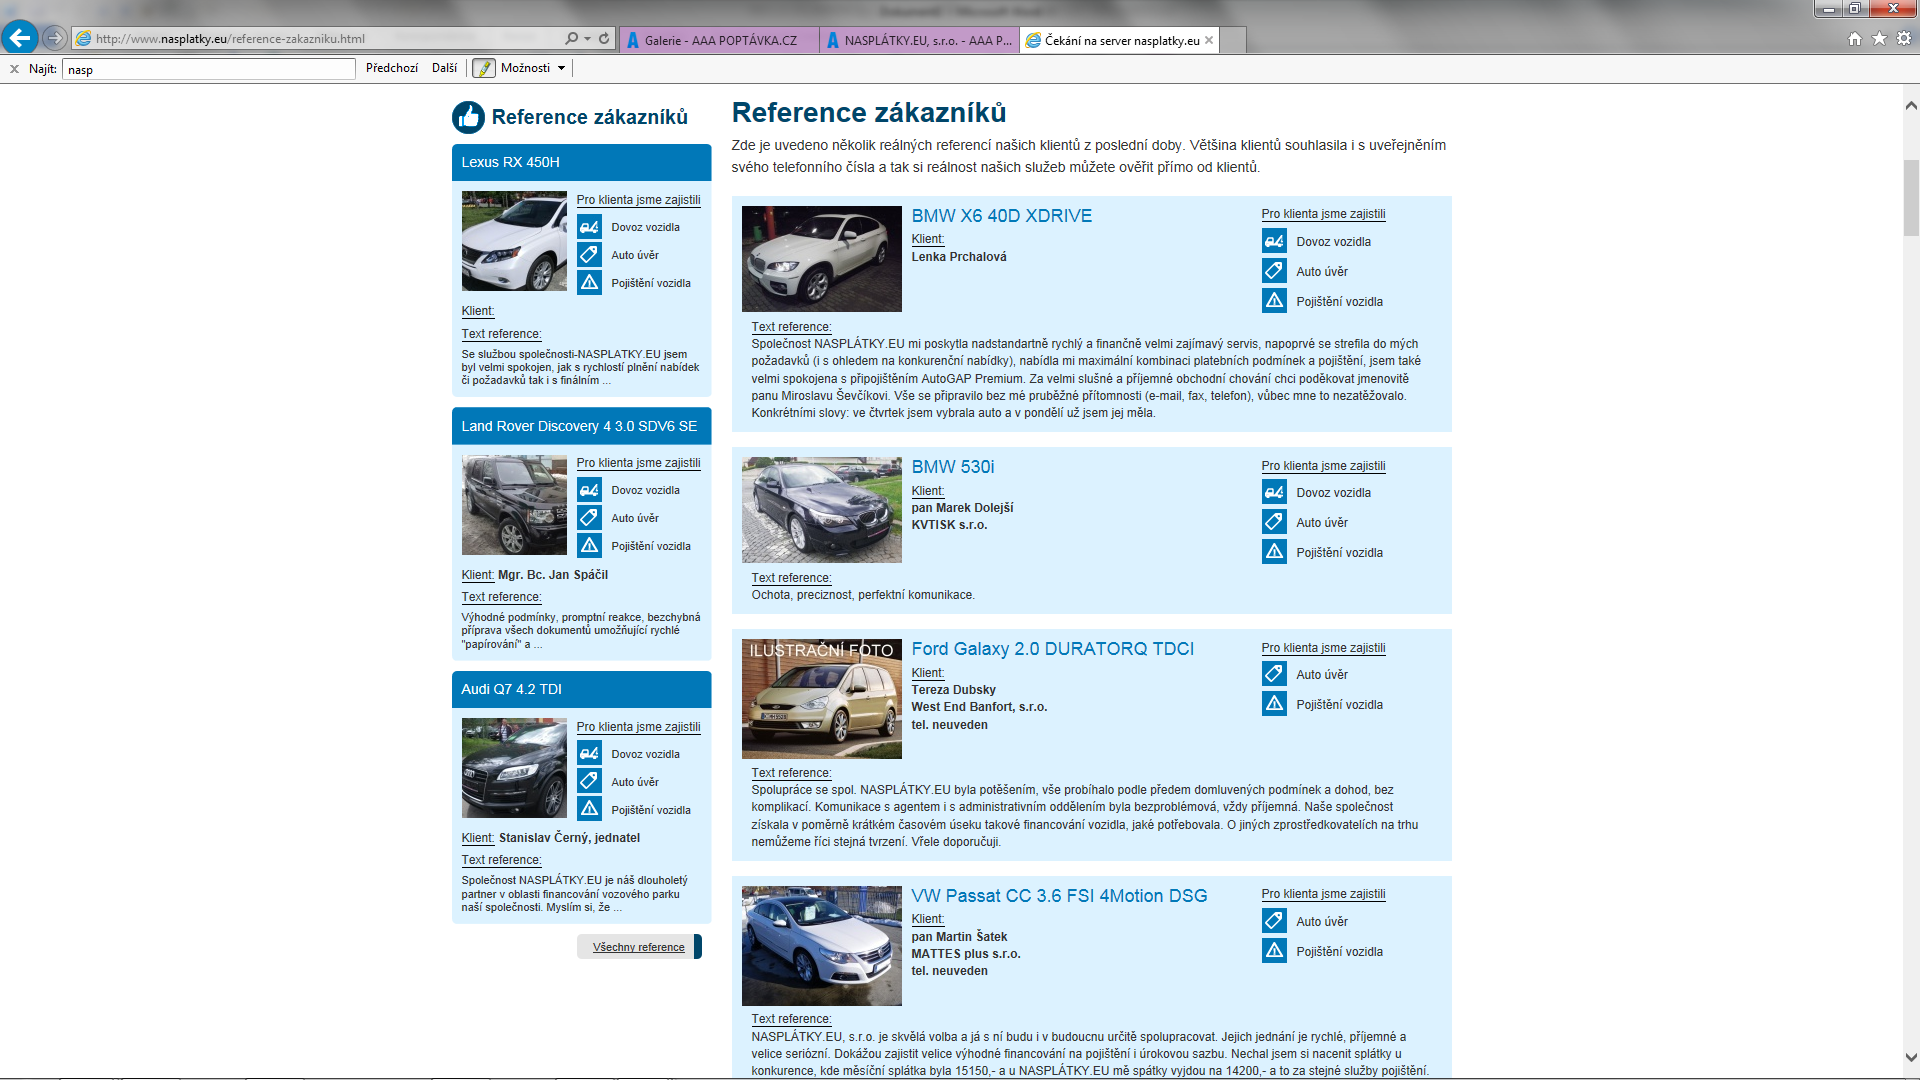Click Auto úvěr icon in Audi Q7 card
The height and width of the screenshot is (1080, 1920).
point(589,782)
